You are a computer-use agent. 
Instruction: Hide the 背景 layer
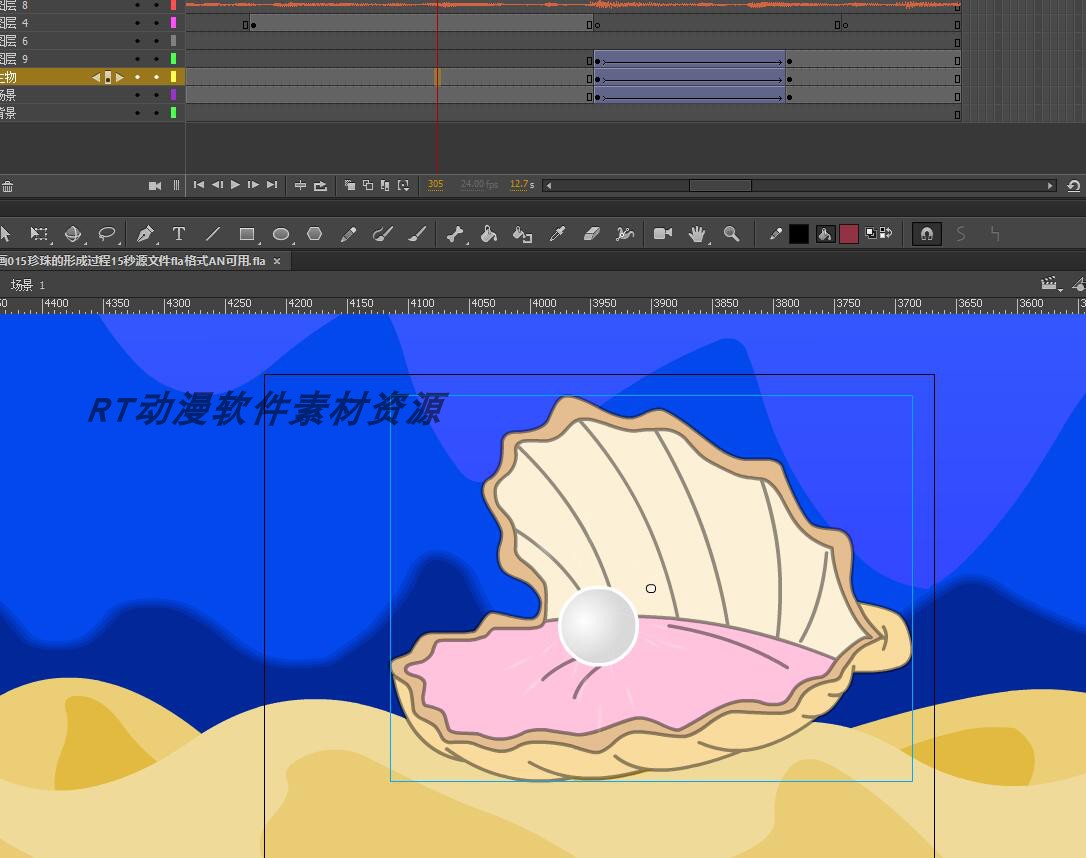click(137, 112)
